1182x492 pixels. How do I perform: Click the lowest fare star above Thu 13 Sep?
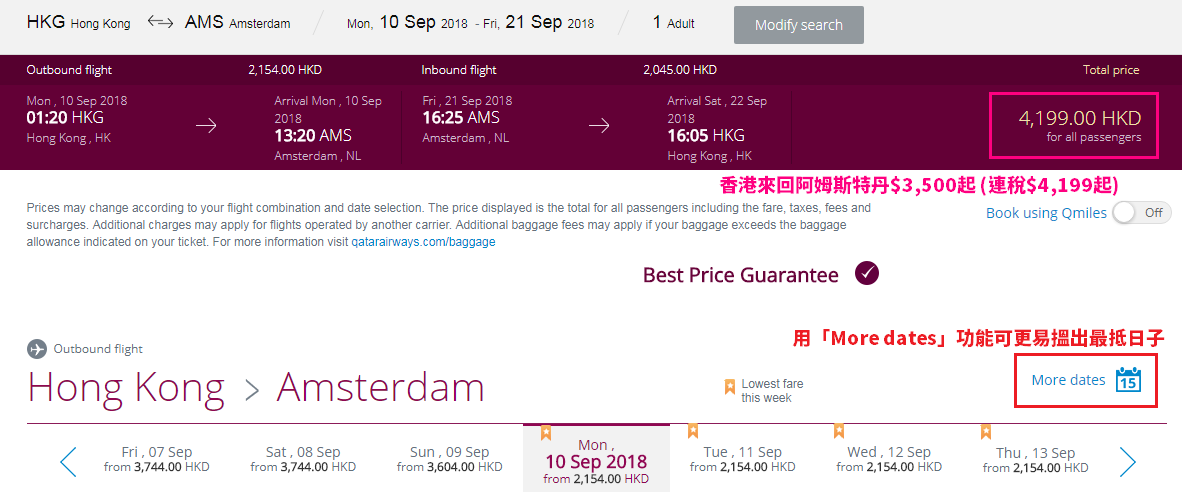985,431
